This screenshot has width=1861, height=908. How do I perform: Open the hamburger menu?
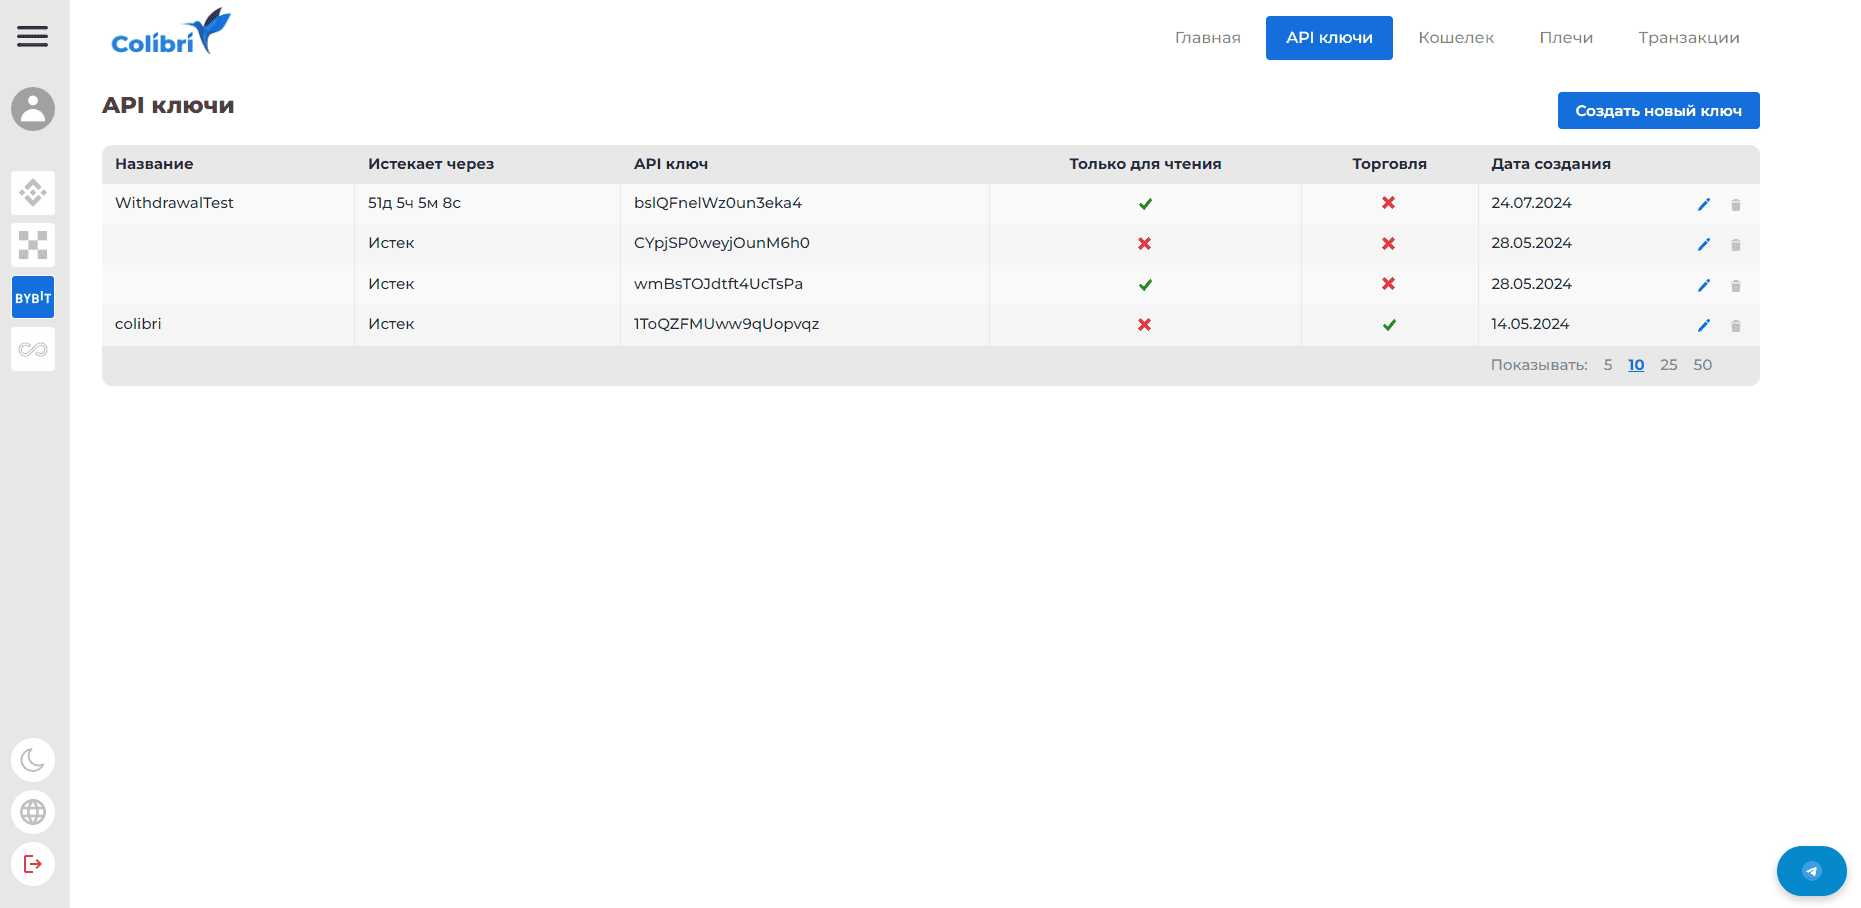[32, 37]
